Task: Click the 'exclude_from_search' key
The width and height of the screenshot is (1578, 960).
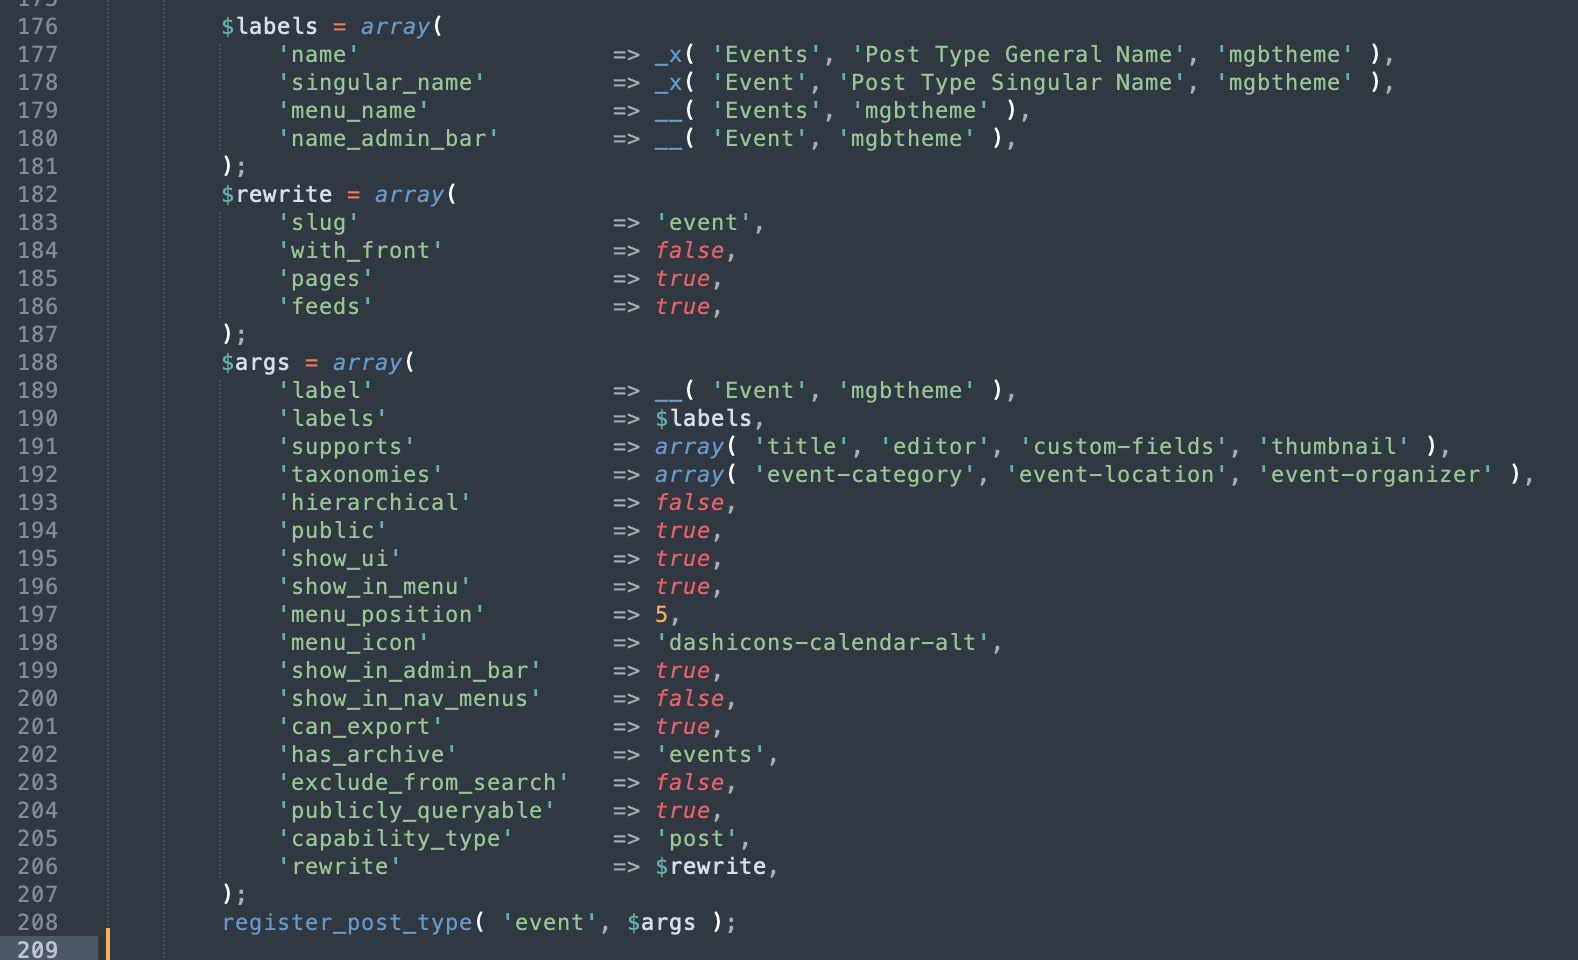Action: pyautogui.click(x=424, y=782)
